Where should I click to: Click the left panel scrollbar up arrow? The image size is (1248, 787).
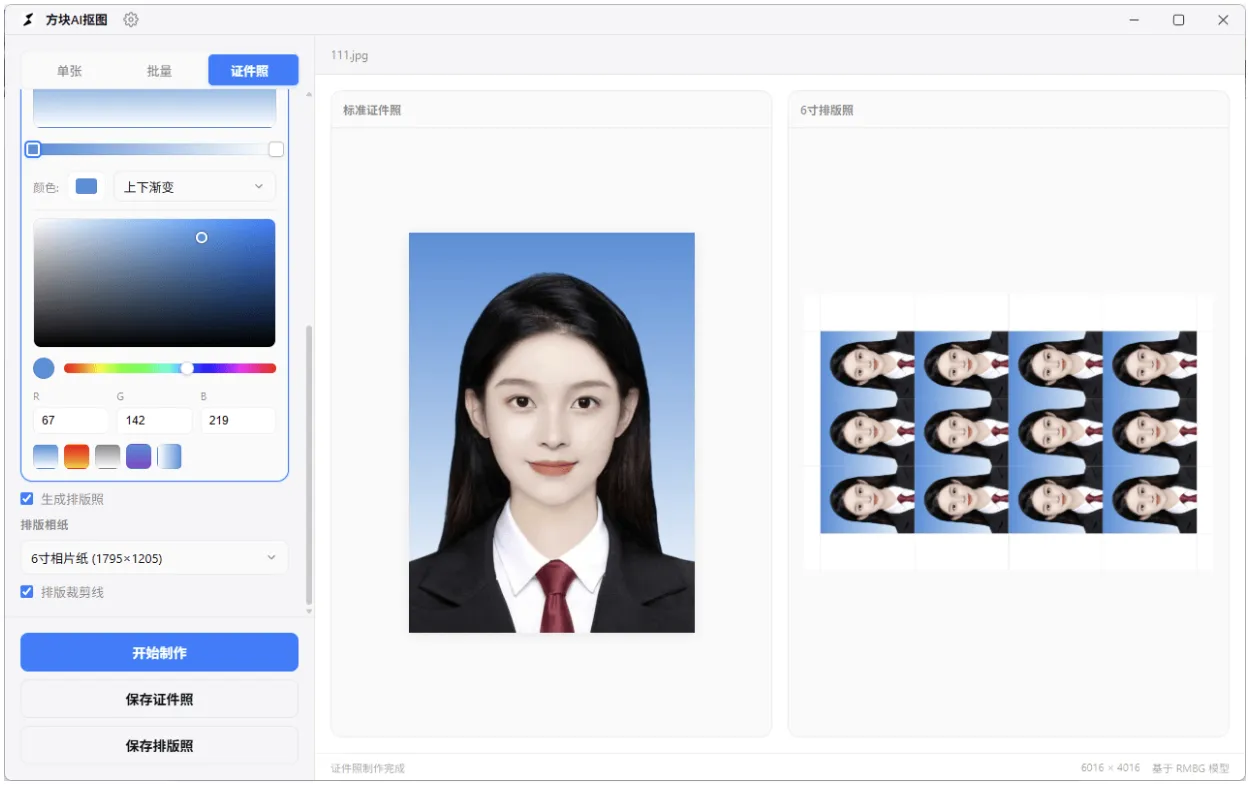pos(308,94)
